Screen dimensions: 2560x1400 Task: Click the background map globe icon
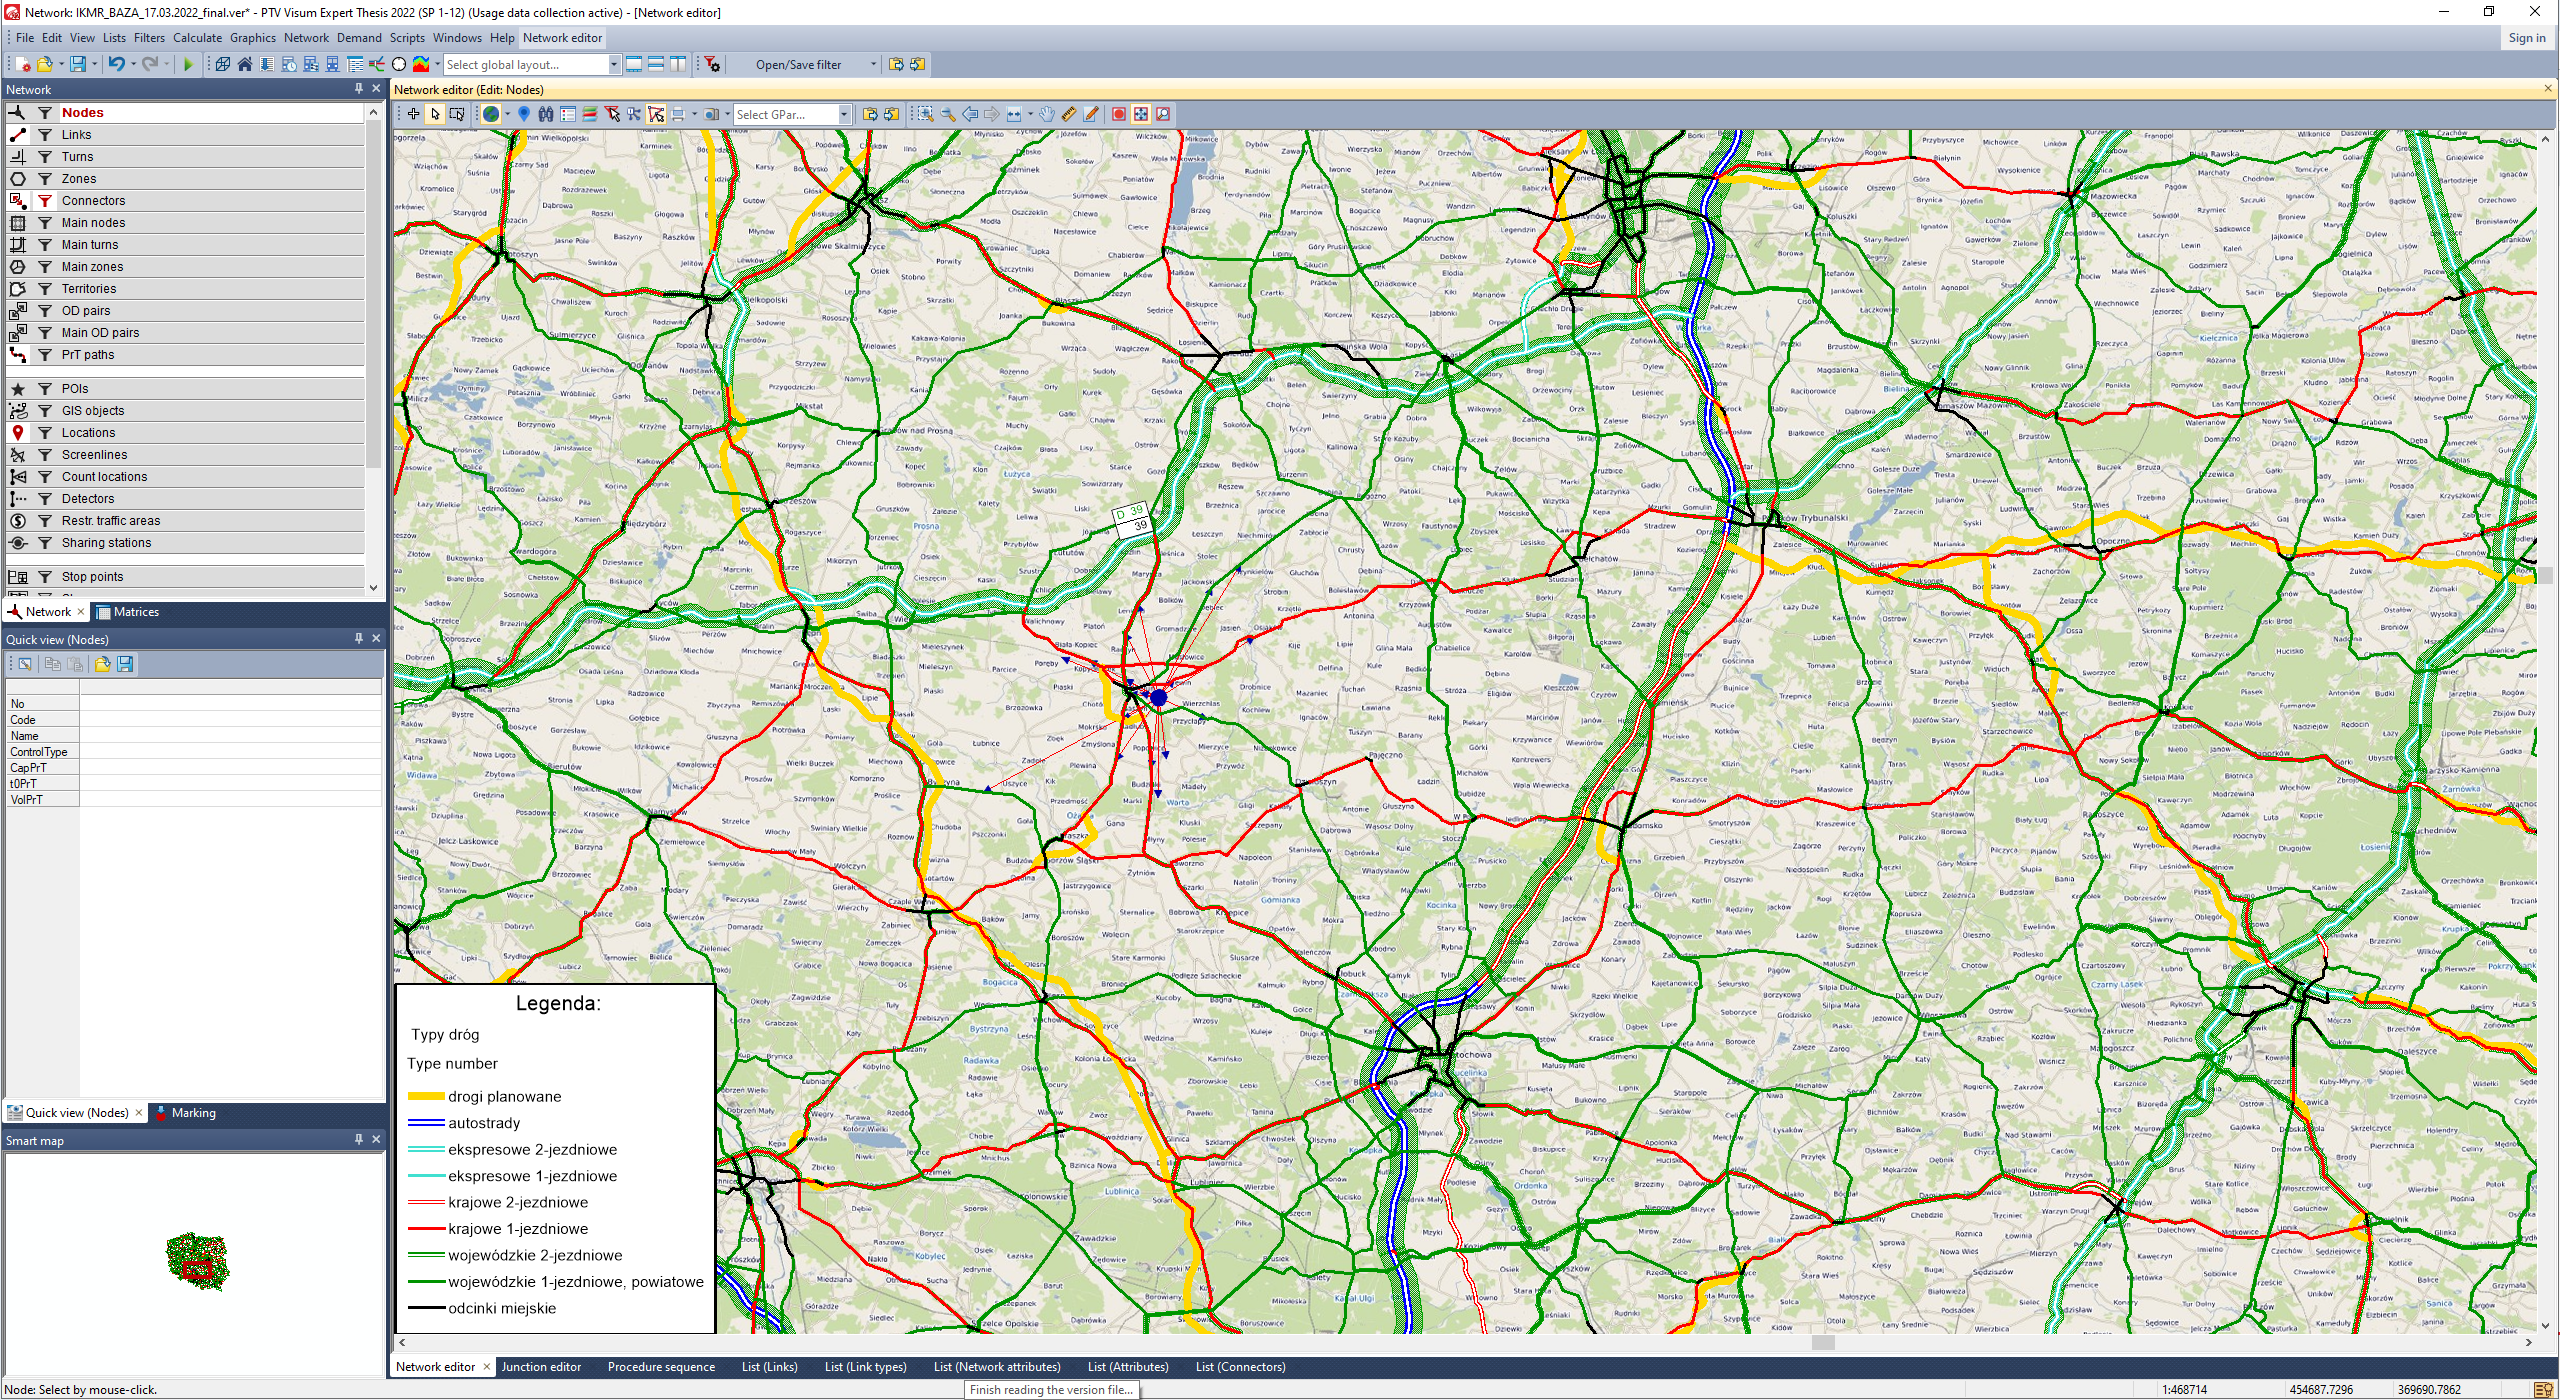pos(491,114)
